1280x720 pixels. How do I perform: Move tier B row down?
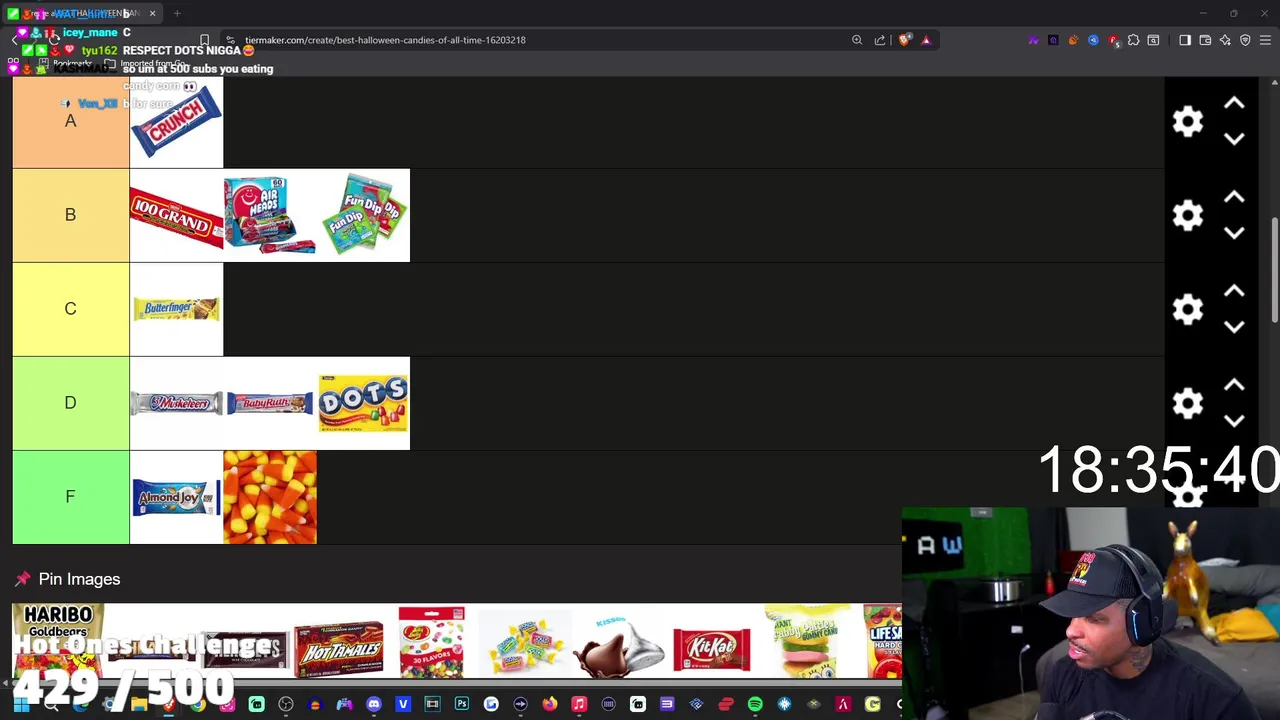click(x=1234, y=233)
